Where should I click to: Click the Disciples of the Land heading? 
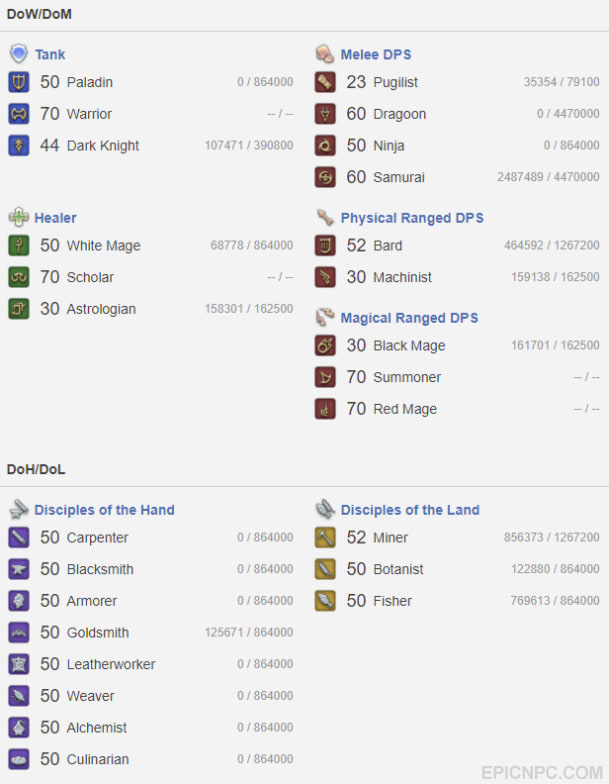(410, 510)
